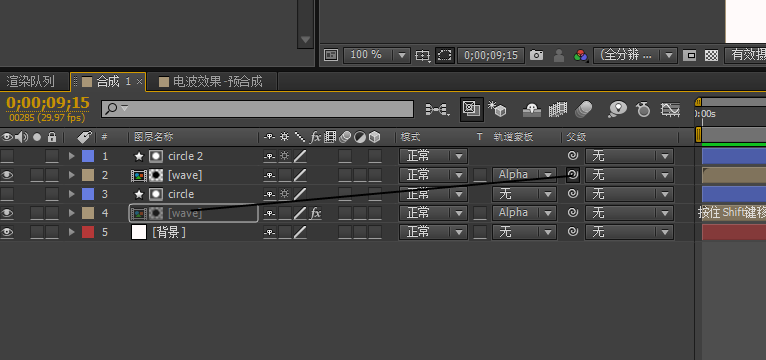Viewport: 766px width, 360px height.
Task: Click the 图层名称 column header
Action: click(x=153, y=137)
